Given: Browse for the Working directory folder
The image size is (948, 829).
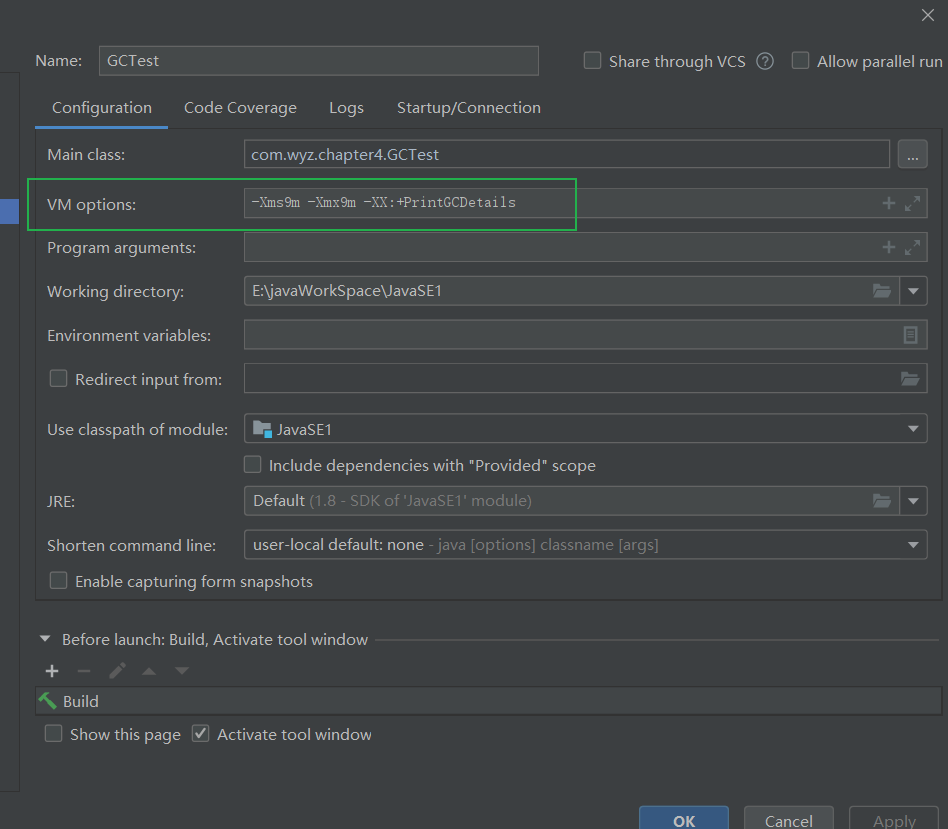Looking at the screenshot, I should click(881, 291).
